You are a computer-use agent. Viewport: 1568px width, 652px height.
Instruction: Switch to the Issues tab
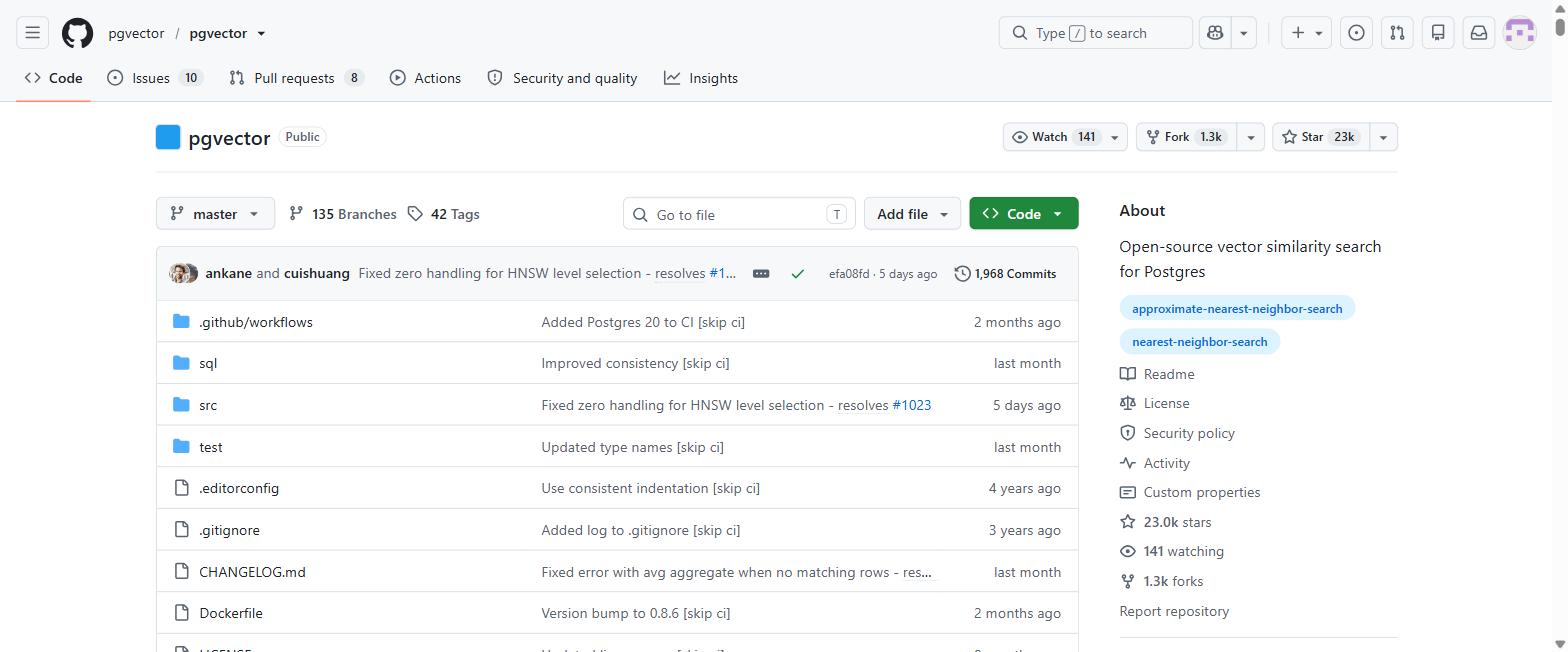(155, 78)
